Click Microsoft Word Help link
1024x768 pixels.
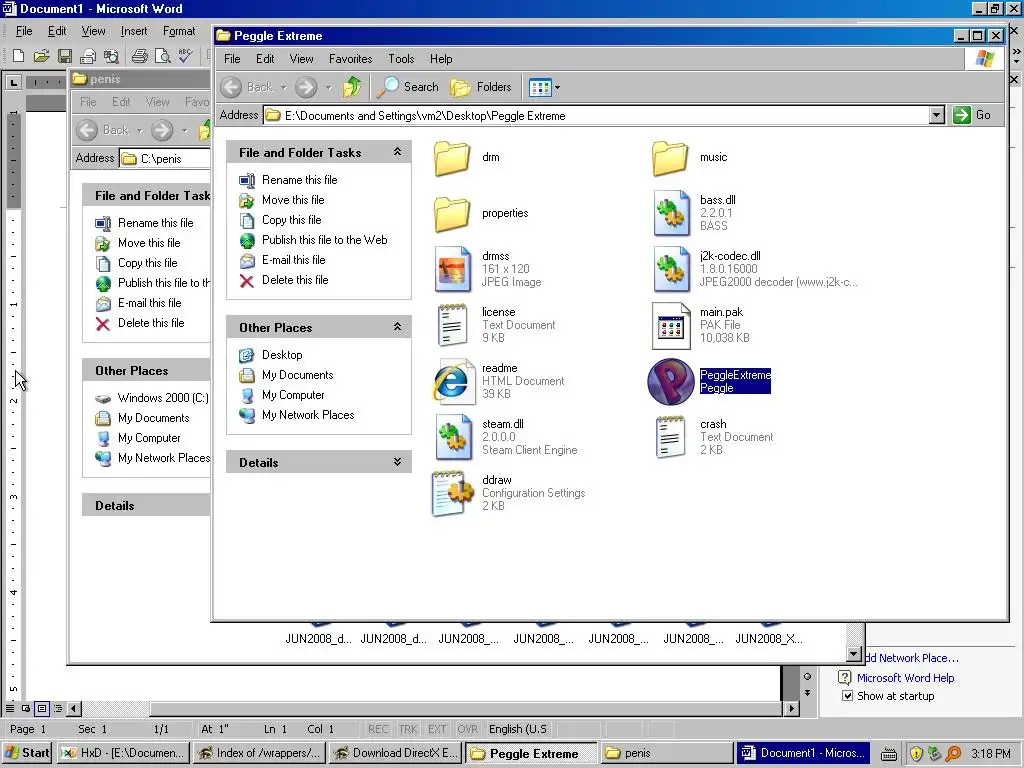tap(905, 678)
